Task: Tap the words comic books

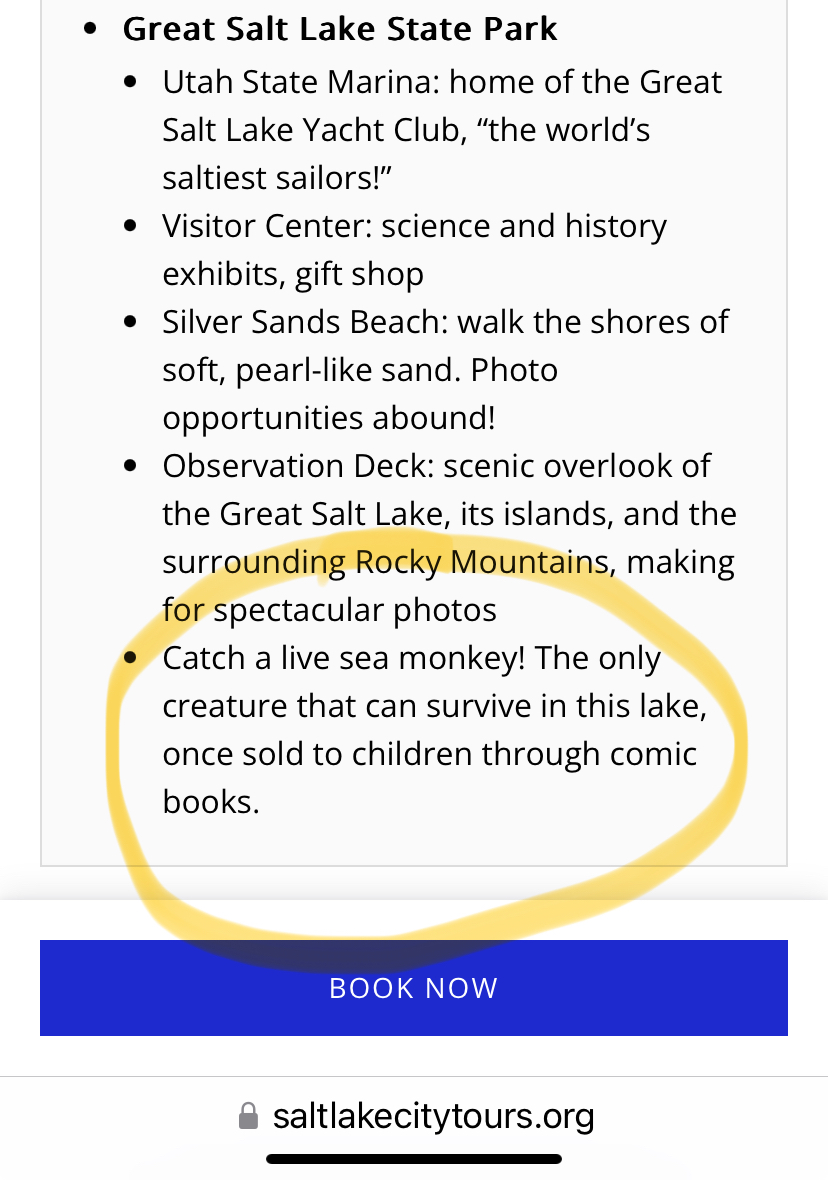Action: [x=641, y=754]
